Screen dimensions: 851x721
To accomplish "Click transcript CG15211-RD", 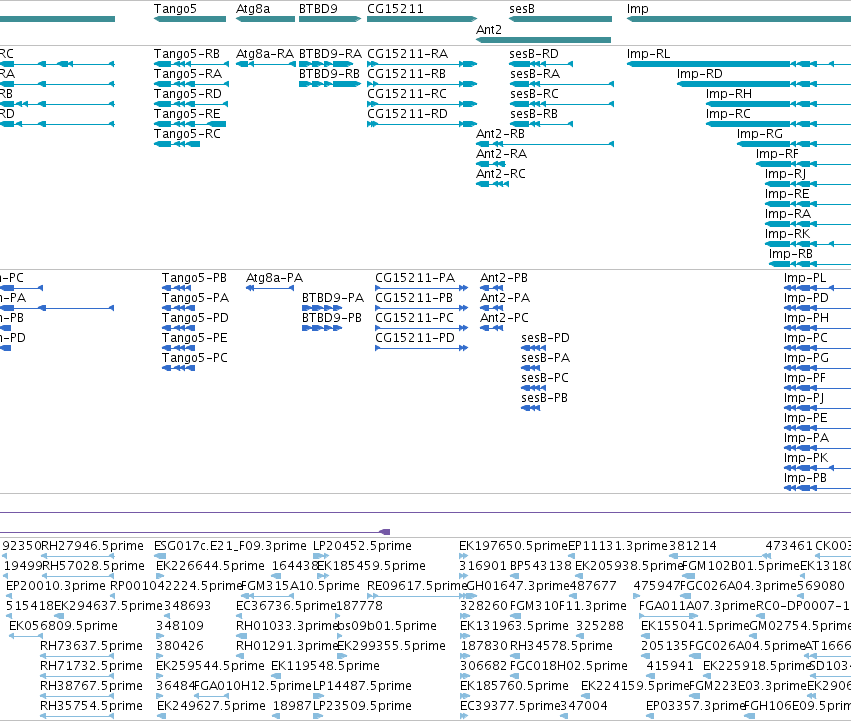I will coord(422,124).
